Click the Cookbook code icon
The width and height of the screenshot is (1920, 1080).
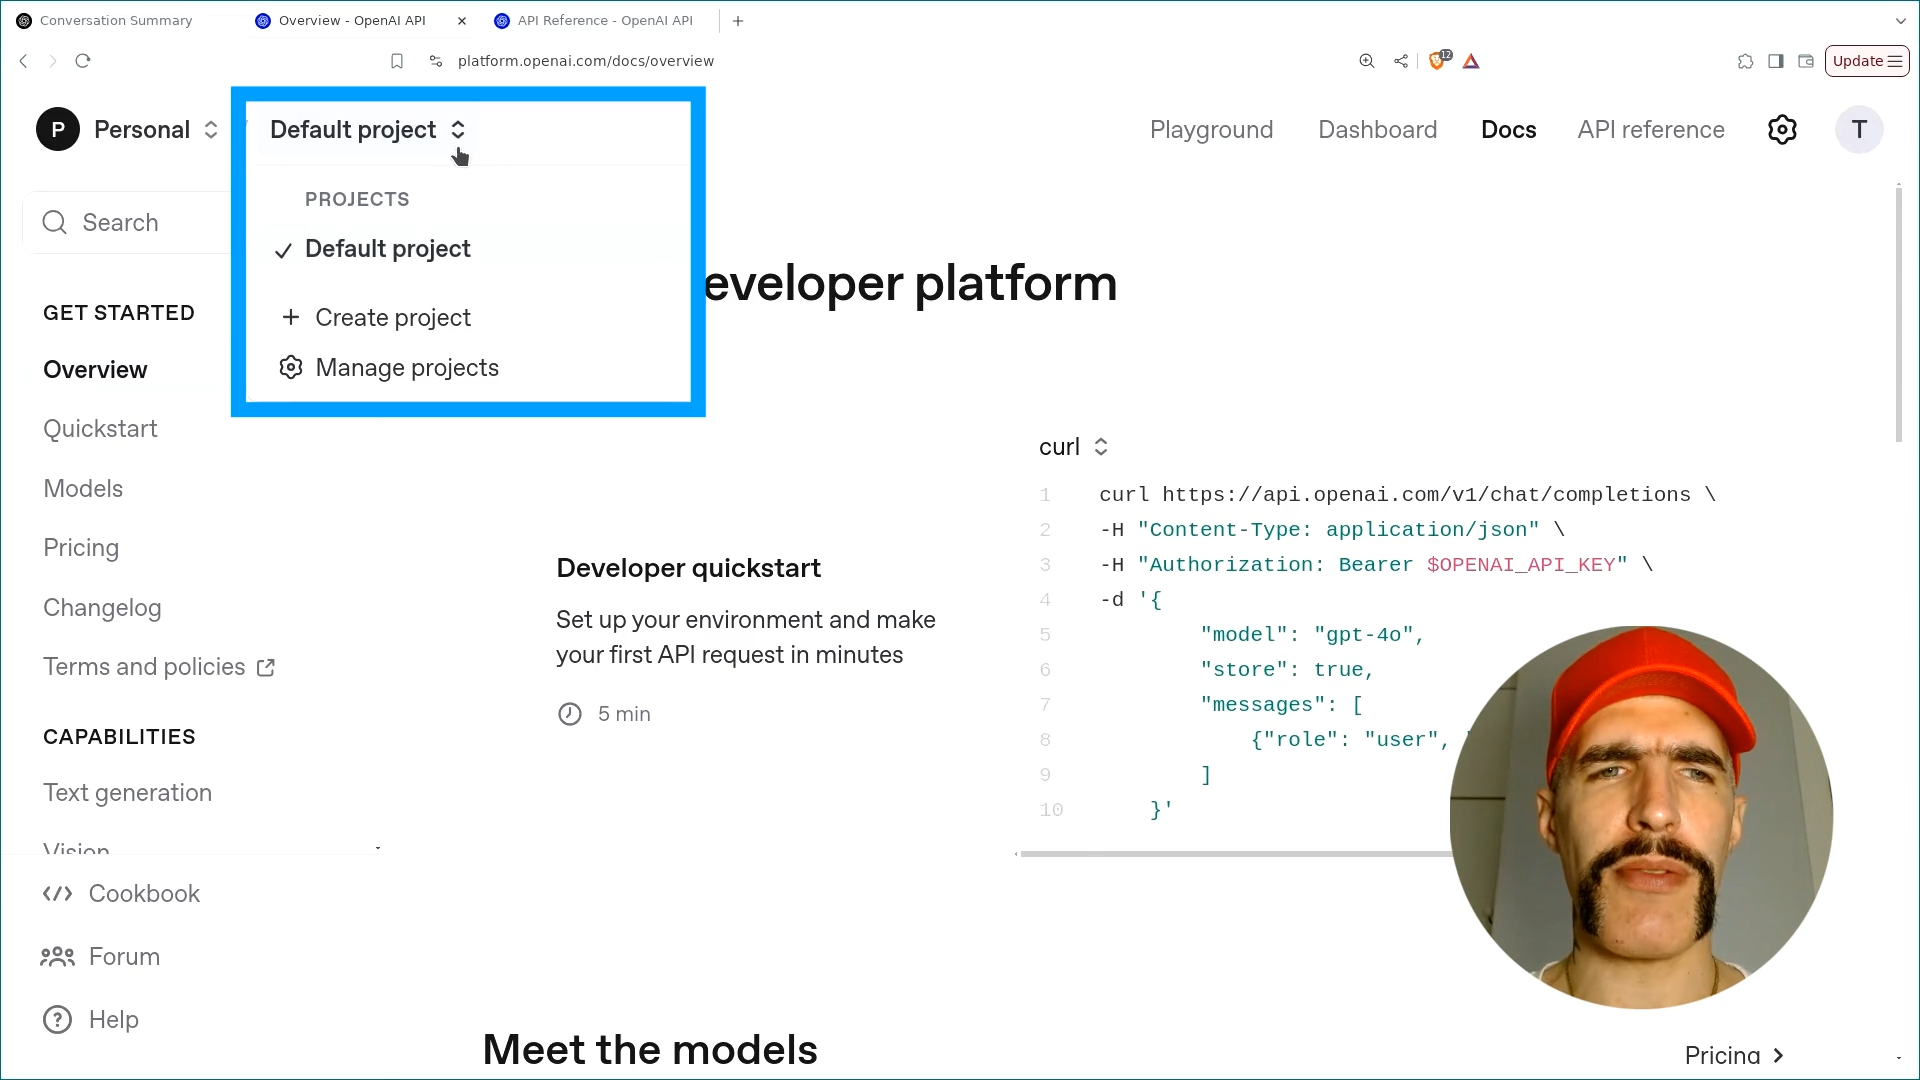click(x=57, y=894)
